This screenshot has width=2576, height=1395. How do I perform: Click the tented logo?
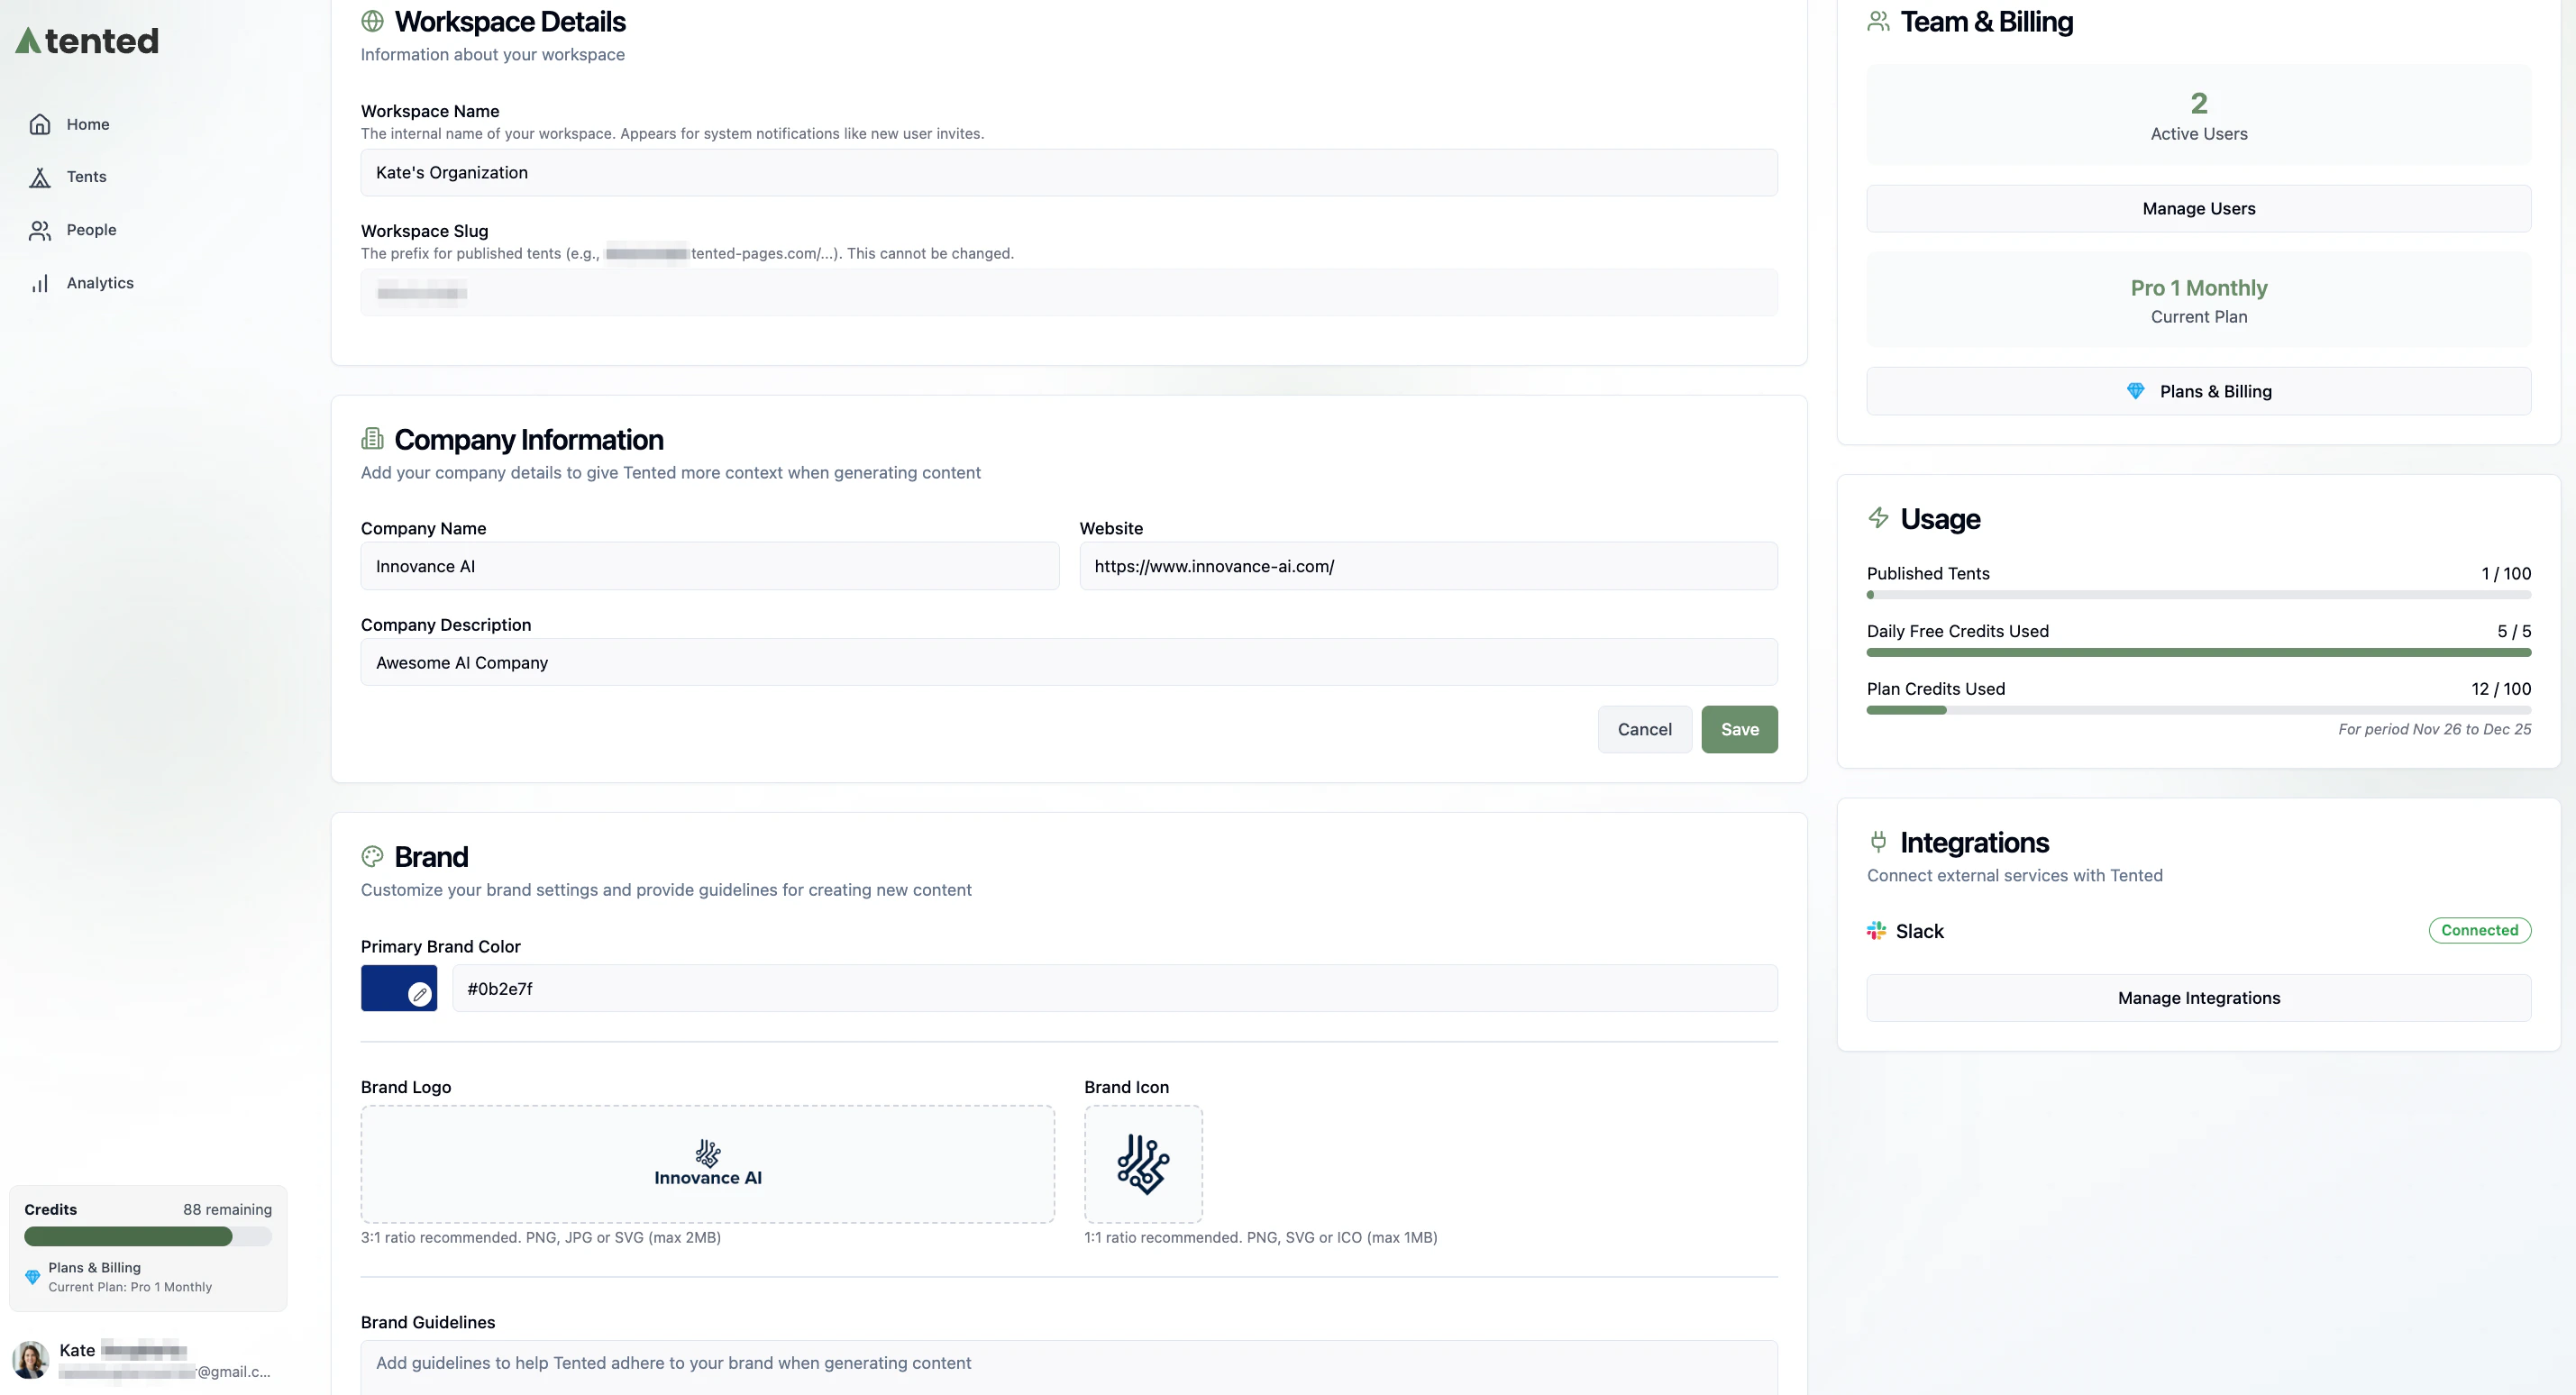pyautogui.click(x=86, y=40)
